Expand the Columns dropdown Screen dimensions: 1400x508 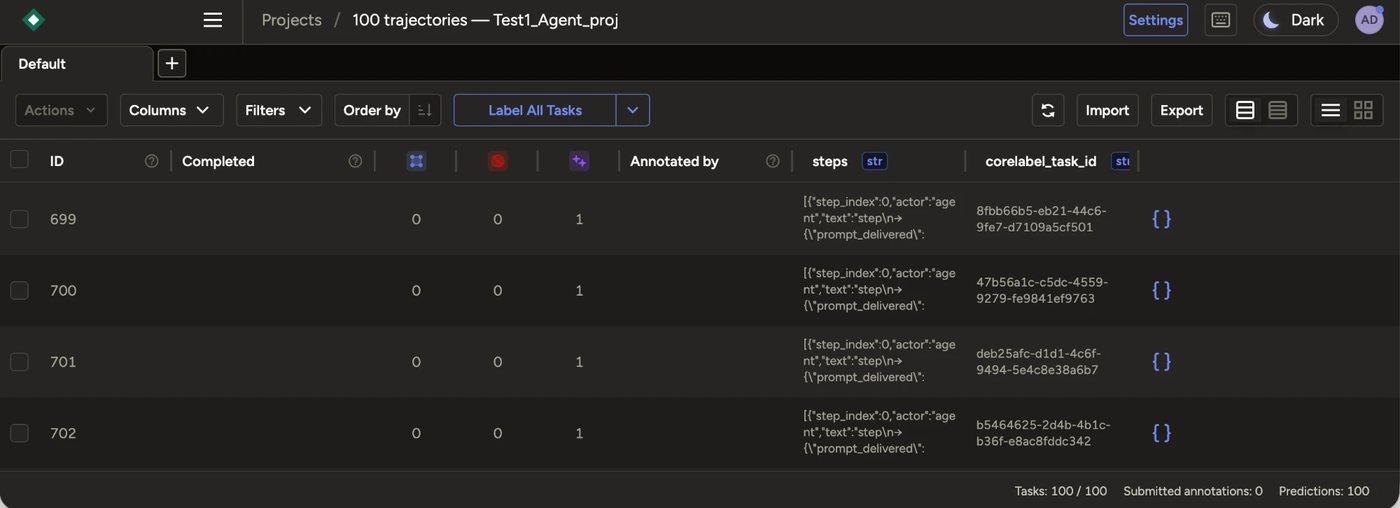pyautogui.click(x=171, y=110)
